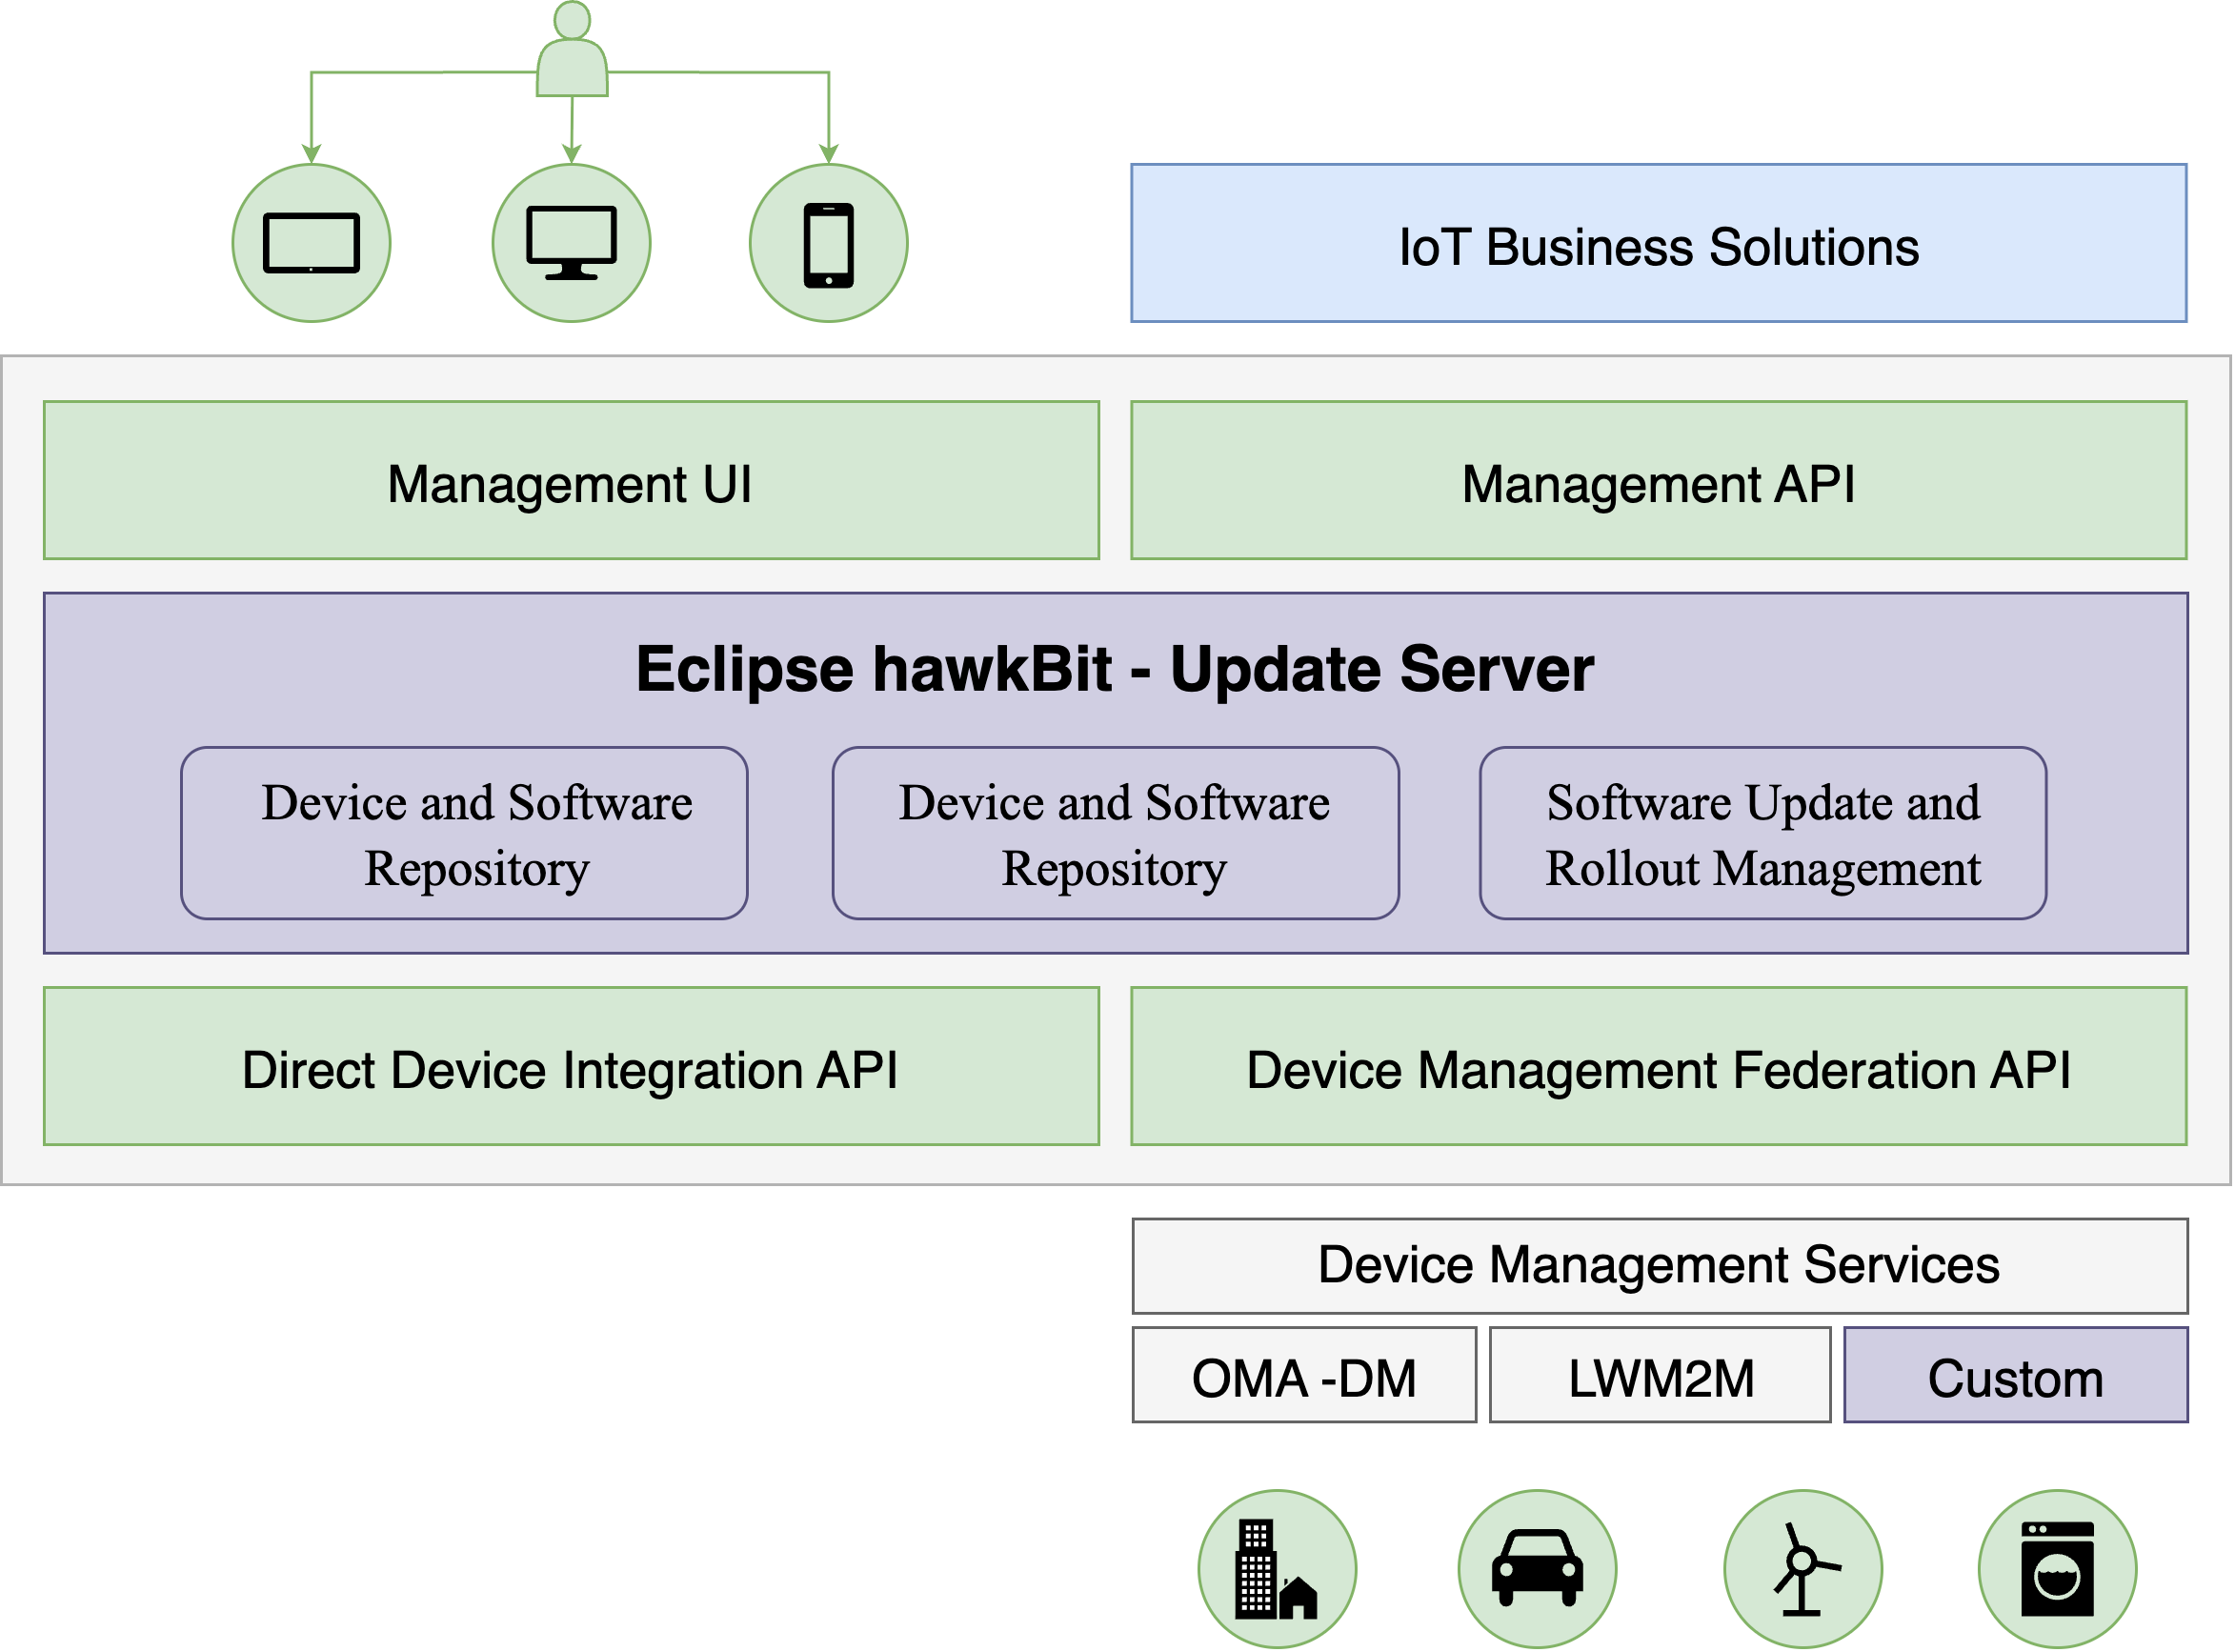Click the Direct Device Integration API block
Viewport: 2235px width, 1652px height.
[x=572, y=1067]
